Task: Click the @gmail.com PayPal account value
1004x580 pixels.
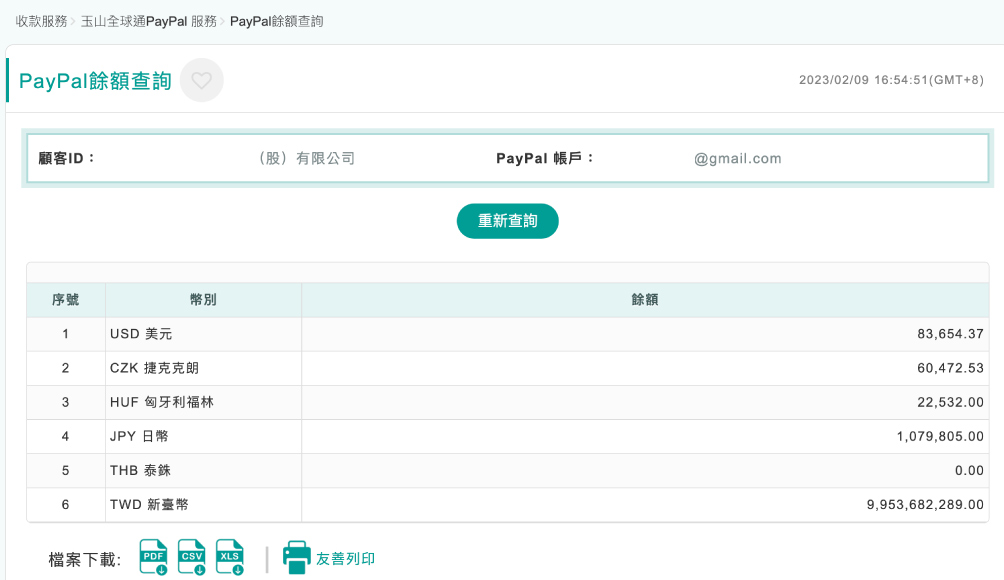Action: tap(738, 158)
